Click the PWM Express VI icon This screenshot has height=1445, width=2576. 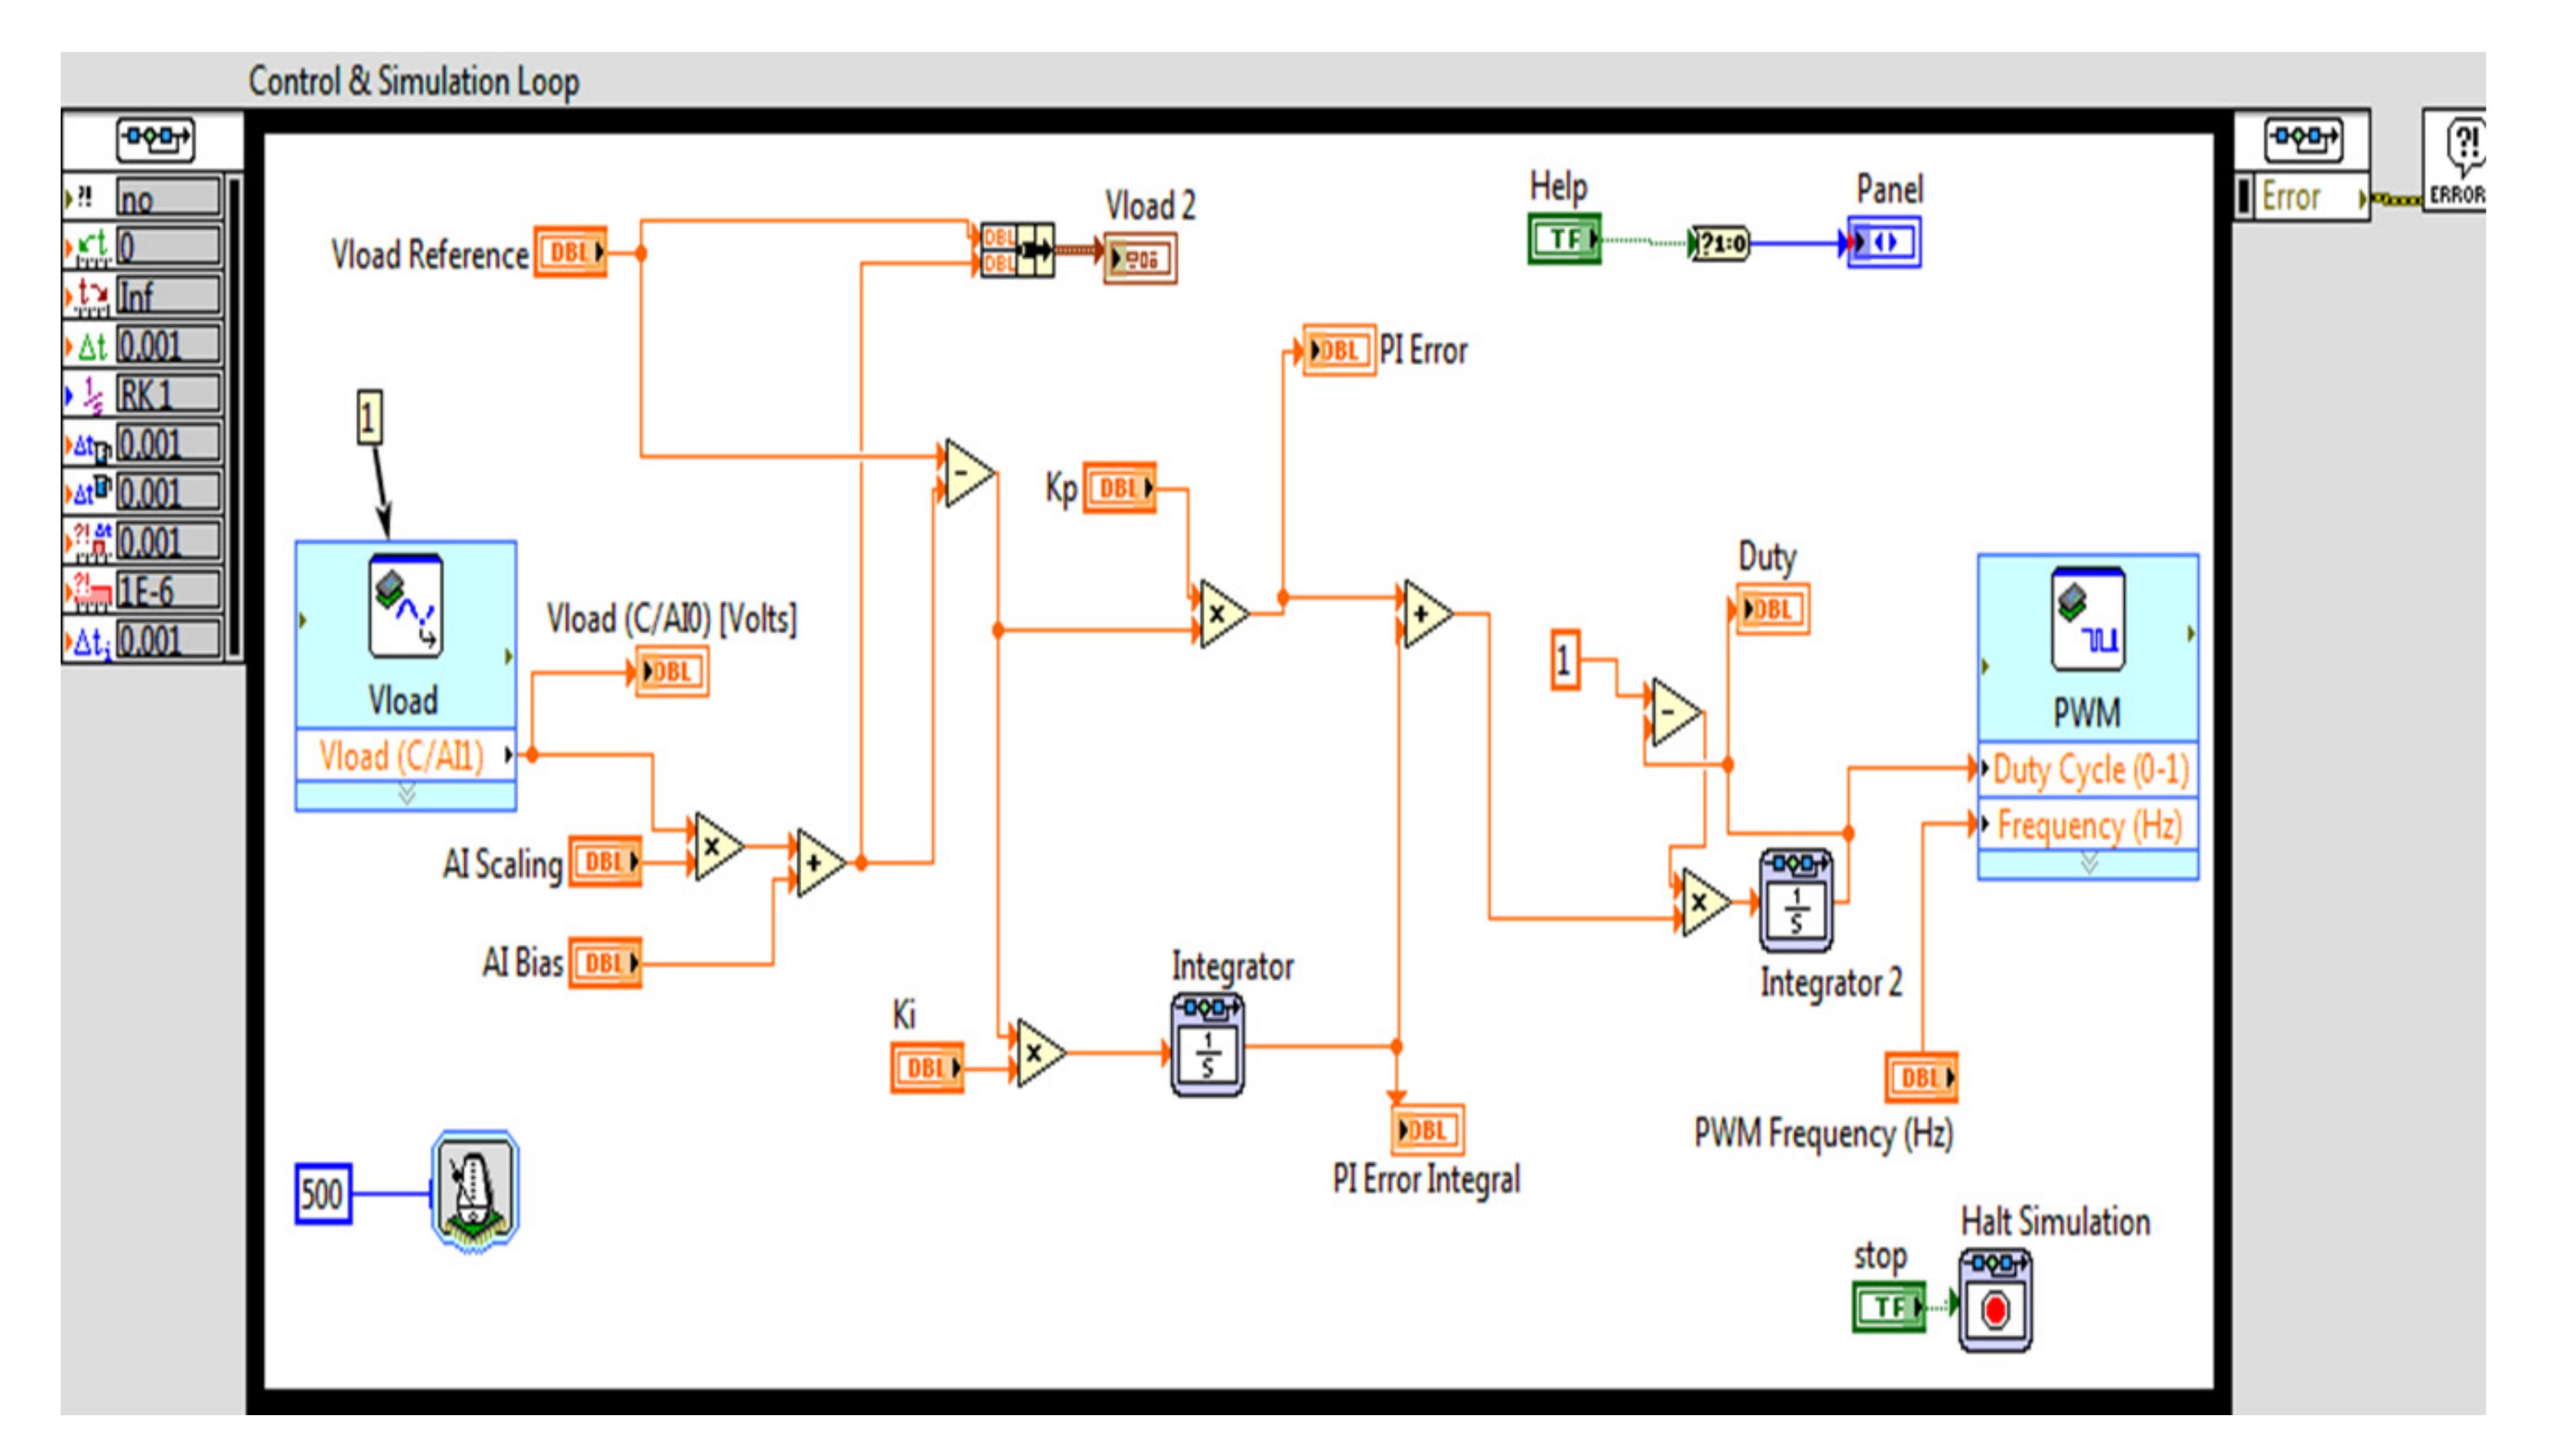click(2088, 618)
